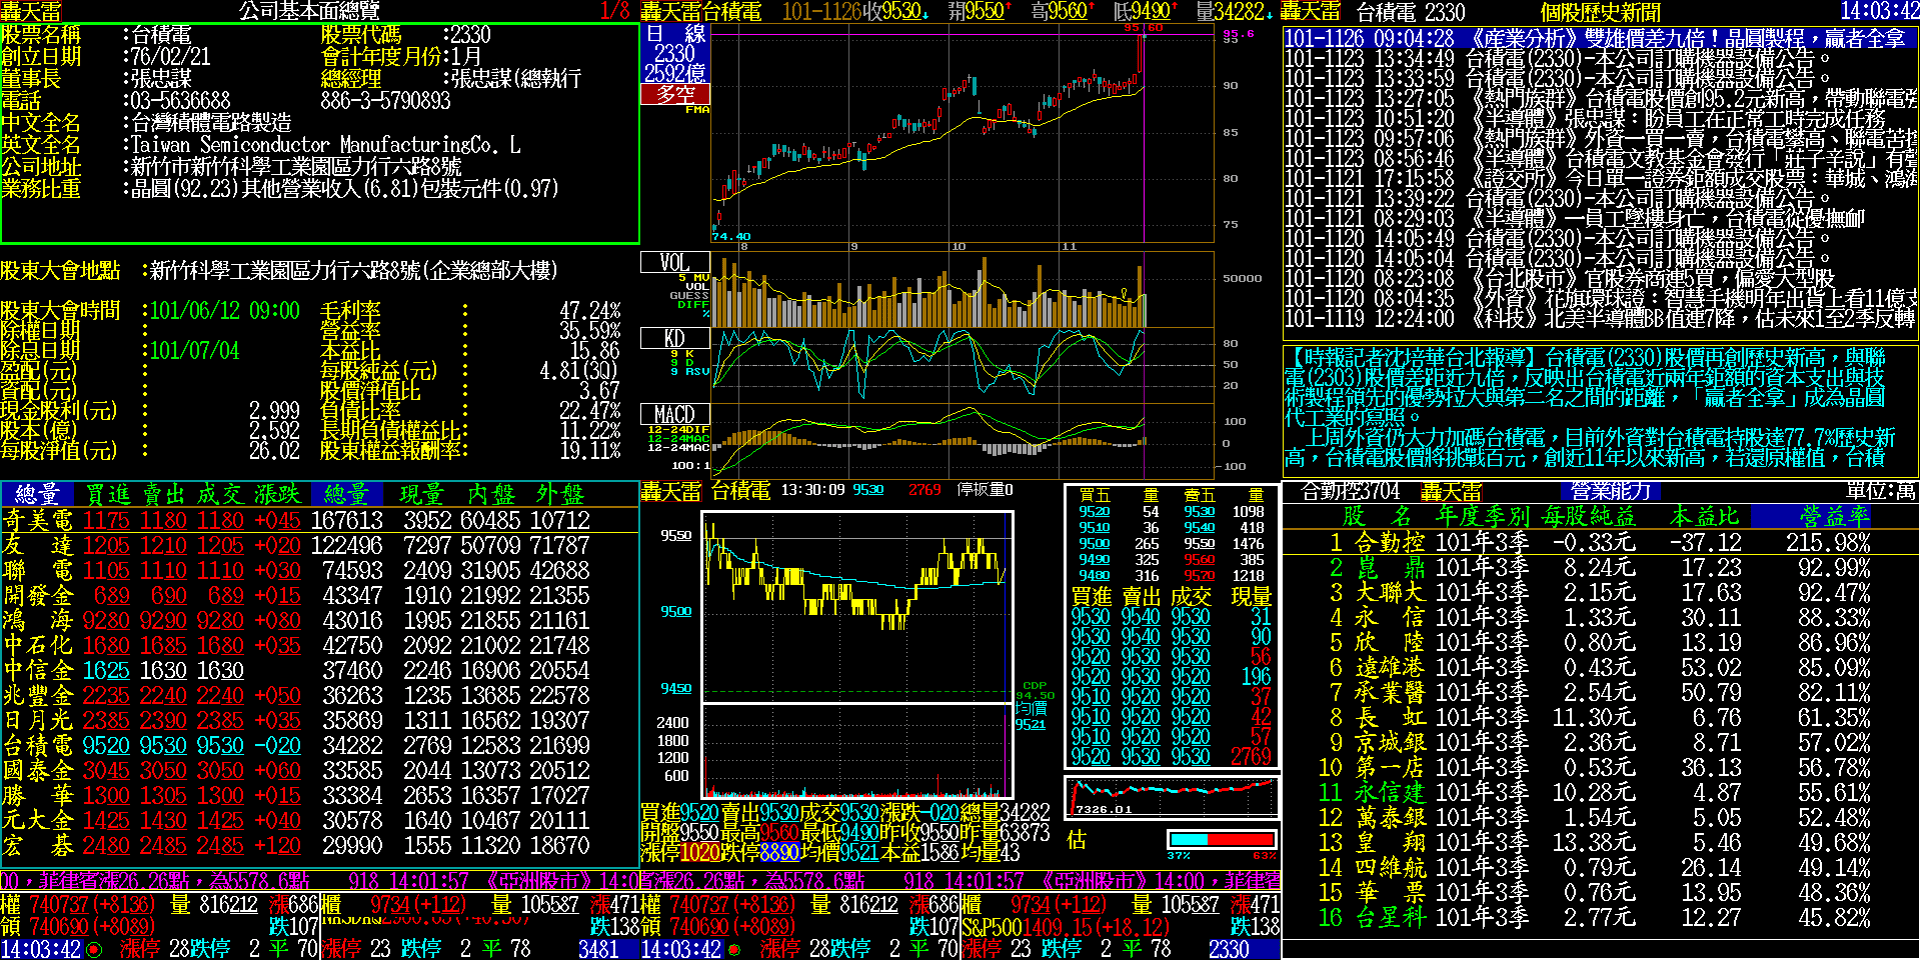Click the 買進 column header in the stock list

coord(108,494)
